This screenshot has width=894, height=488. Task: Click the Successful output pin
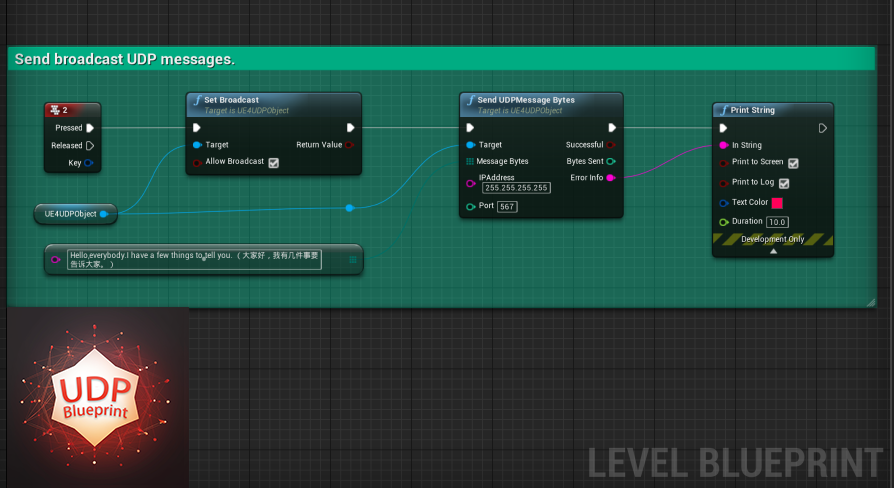point(611,145)
